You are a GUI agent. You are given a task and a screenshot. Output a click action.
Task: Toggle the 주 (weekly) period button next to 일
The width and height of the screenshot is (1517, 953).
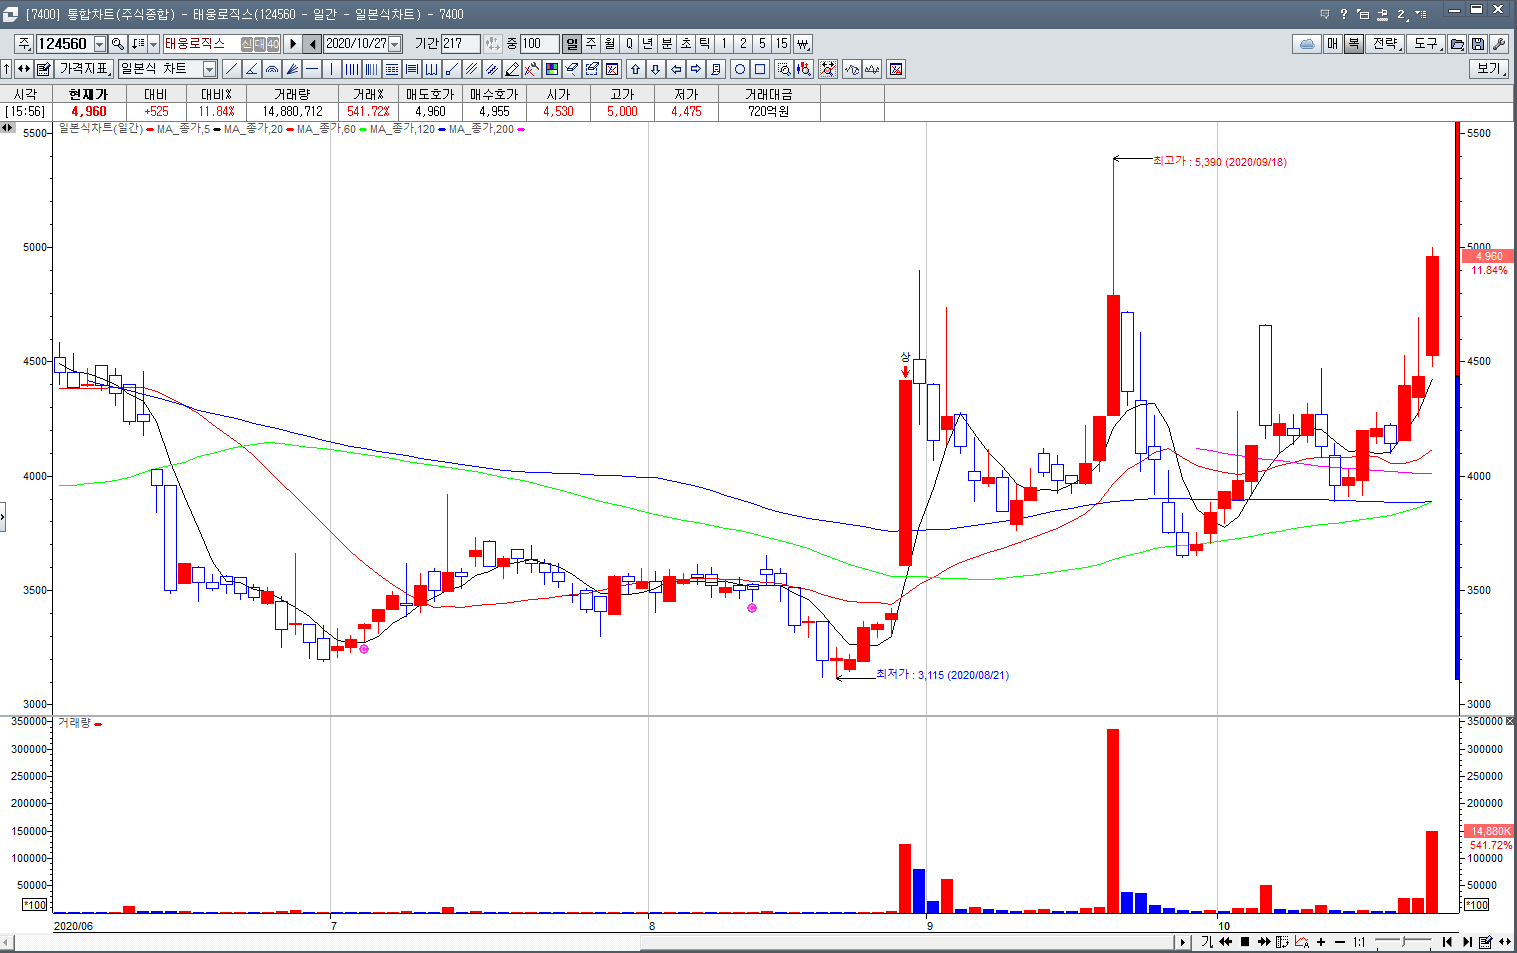(x=590, y=44)
